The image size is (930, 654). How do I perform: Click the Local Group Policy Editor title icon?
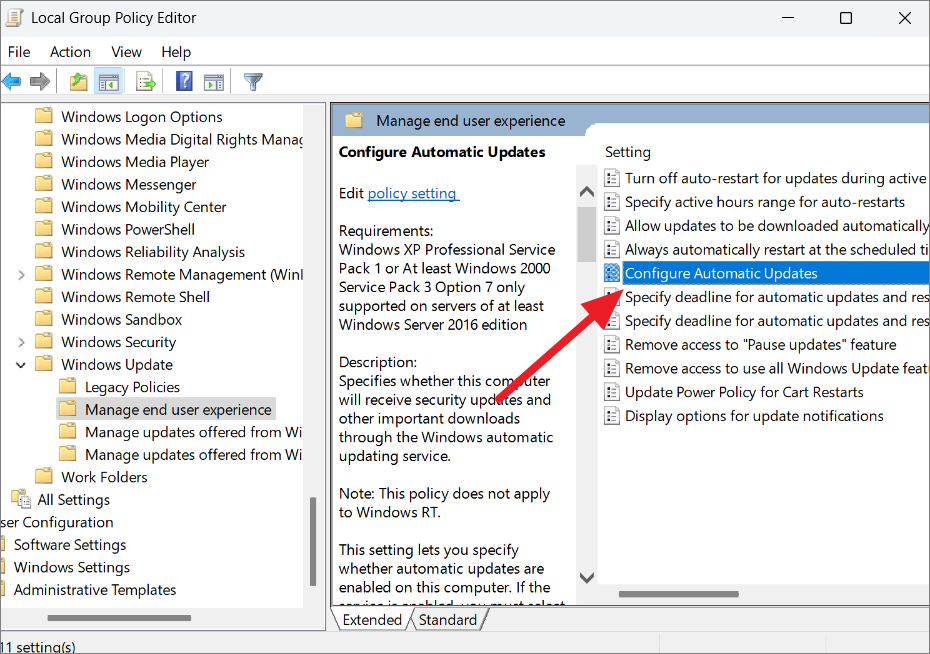pos(13,18)
